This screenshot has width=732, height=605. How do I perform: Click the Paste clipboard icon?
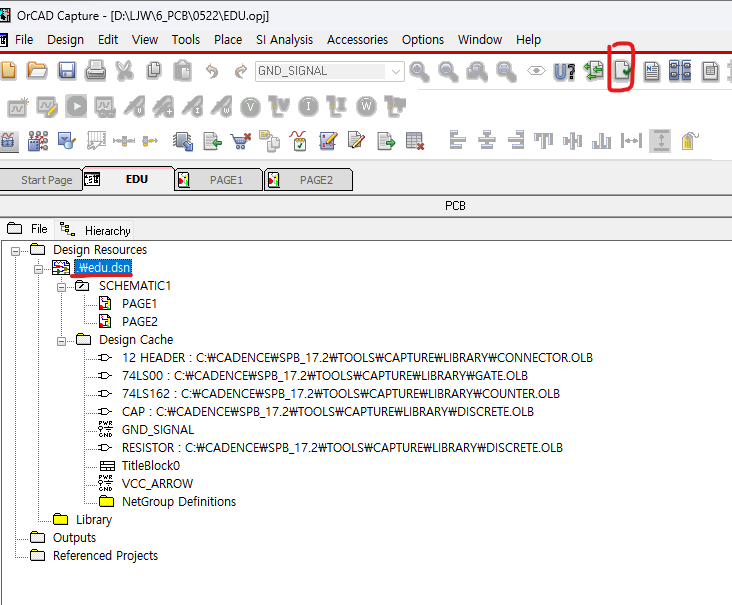[x=183, y=71]
